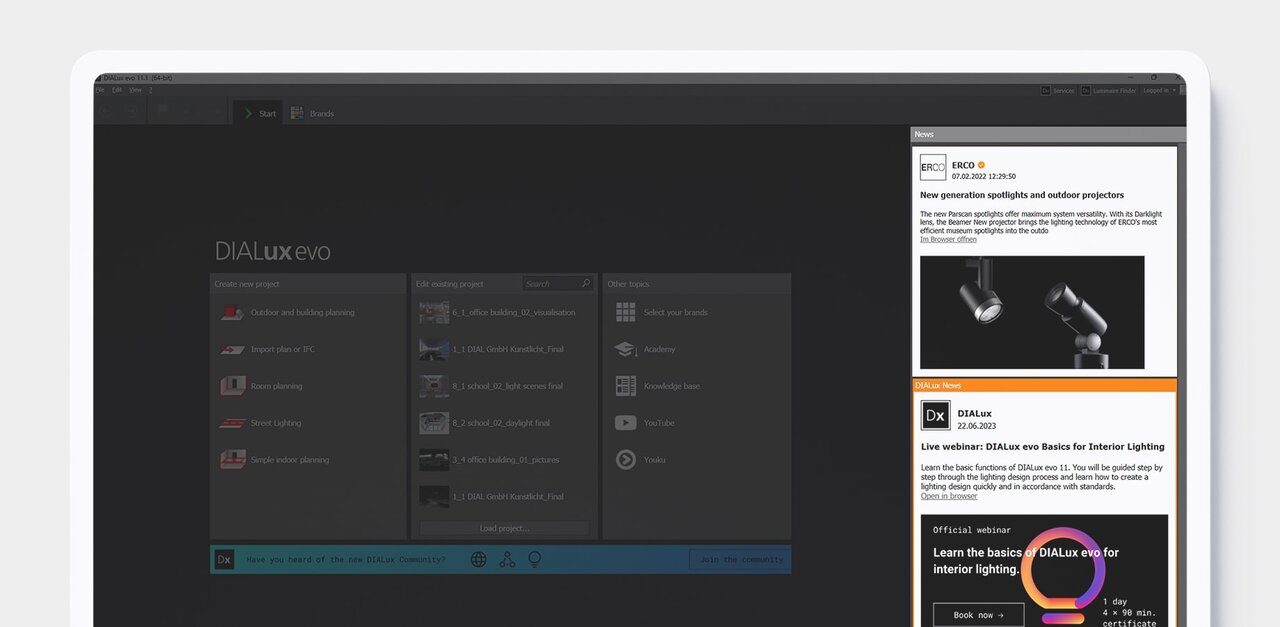This screenshot has width=1280, height=627.
Task: Open the Im Browser öffnen link
Action: 948,240
